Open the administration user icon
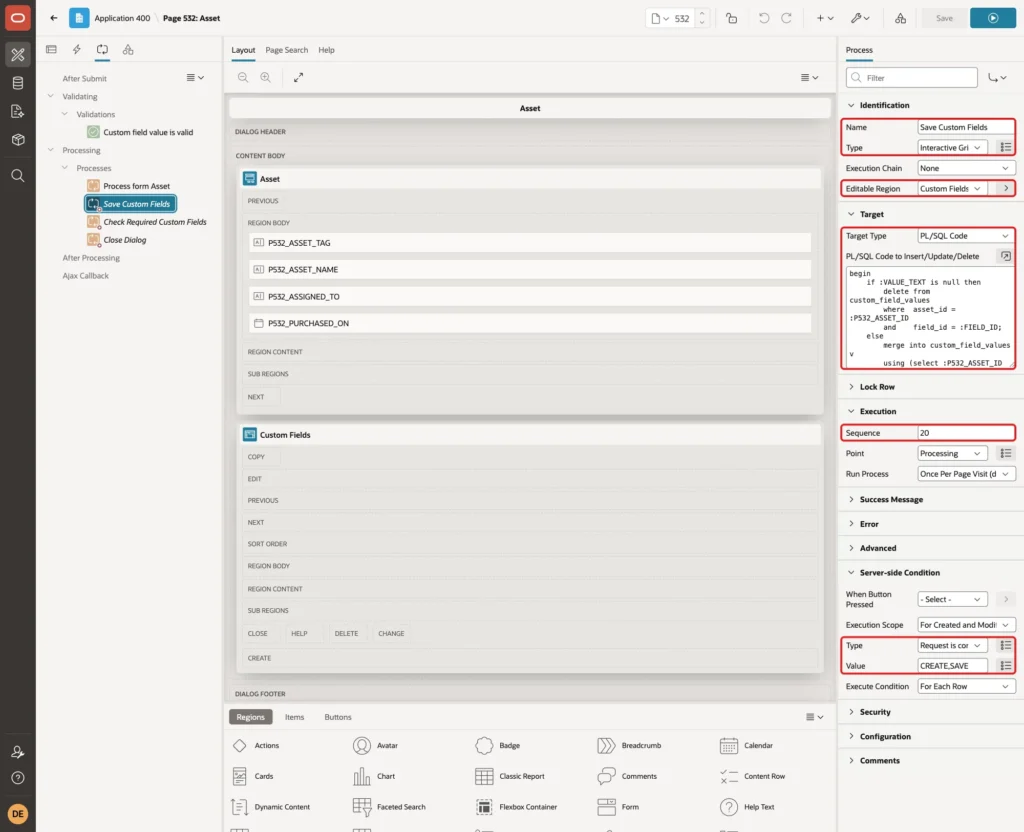The image size is (1024, 832). (18, 752)
